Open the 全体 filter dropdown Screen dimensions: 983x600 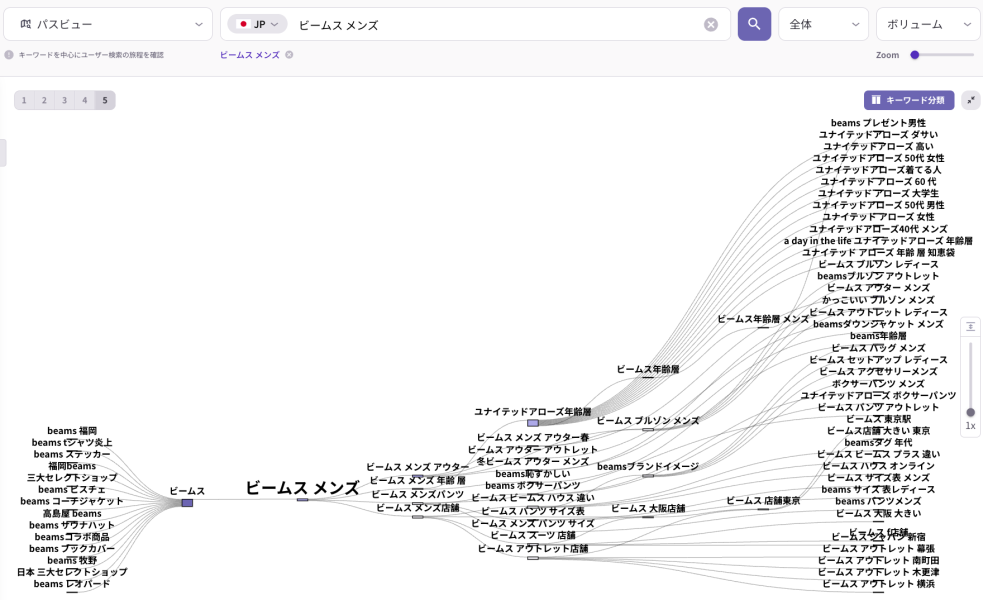click(x=823, y=24)
